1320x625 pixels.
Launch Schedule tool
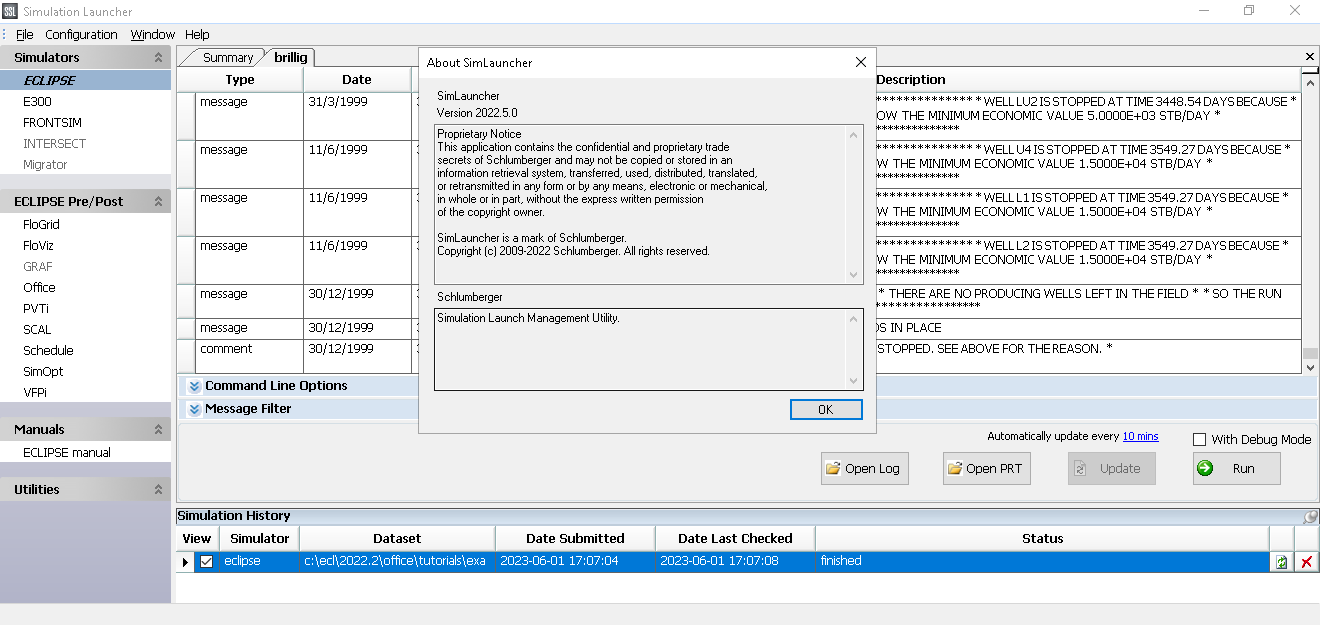tap(48, 351)
